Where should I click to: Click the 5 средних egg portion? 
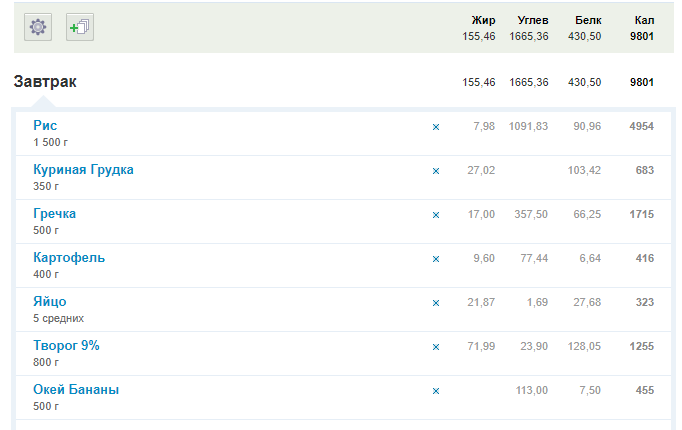[58, 318]
